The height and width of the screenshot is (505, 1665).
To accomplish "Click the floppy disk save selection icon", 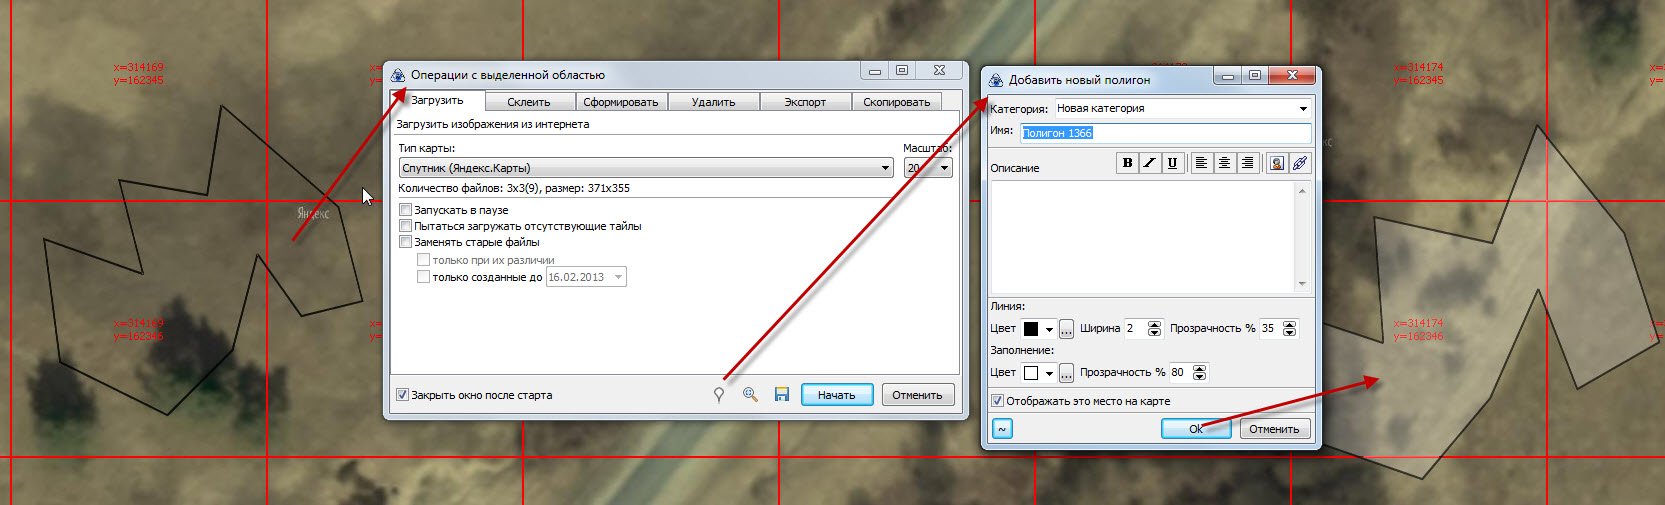I will pos(782,395).
